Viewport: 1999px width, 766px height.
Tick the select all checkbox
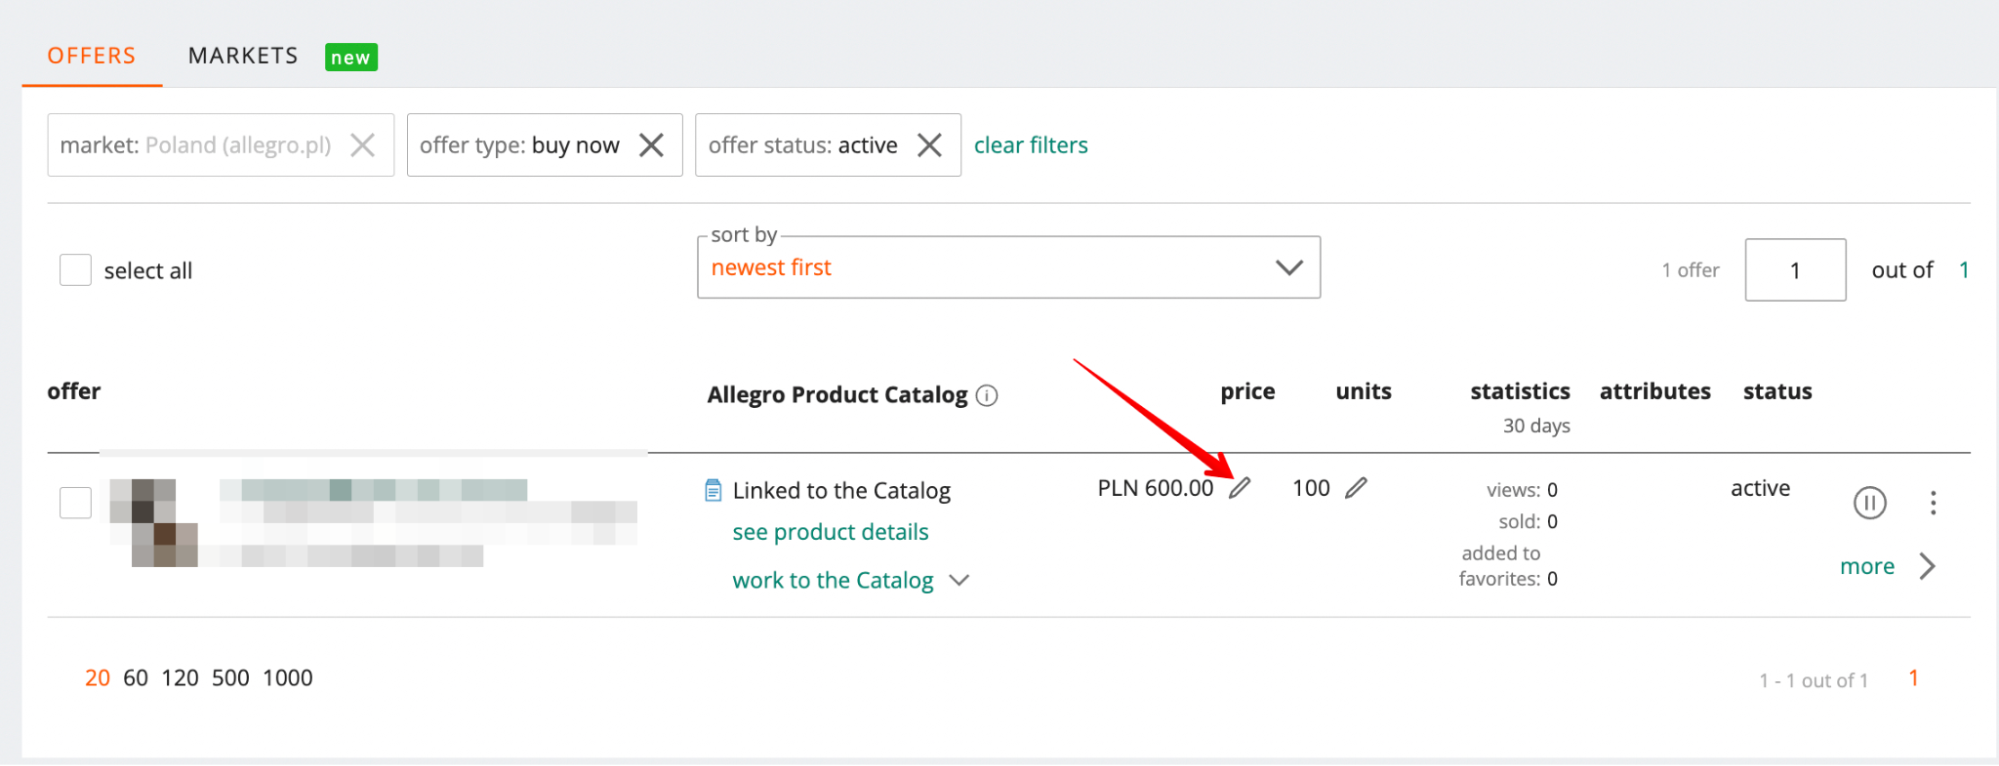[76, 270]
